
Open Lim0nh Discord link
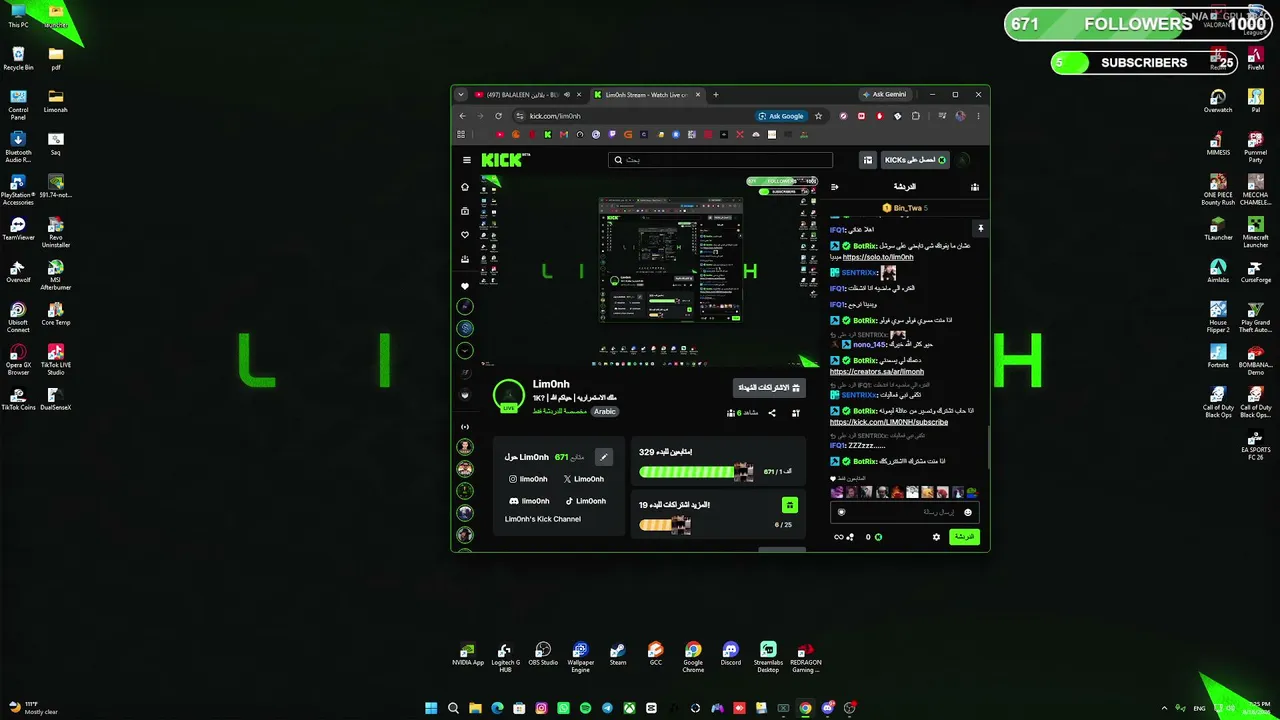tap(530, 501)
